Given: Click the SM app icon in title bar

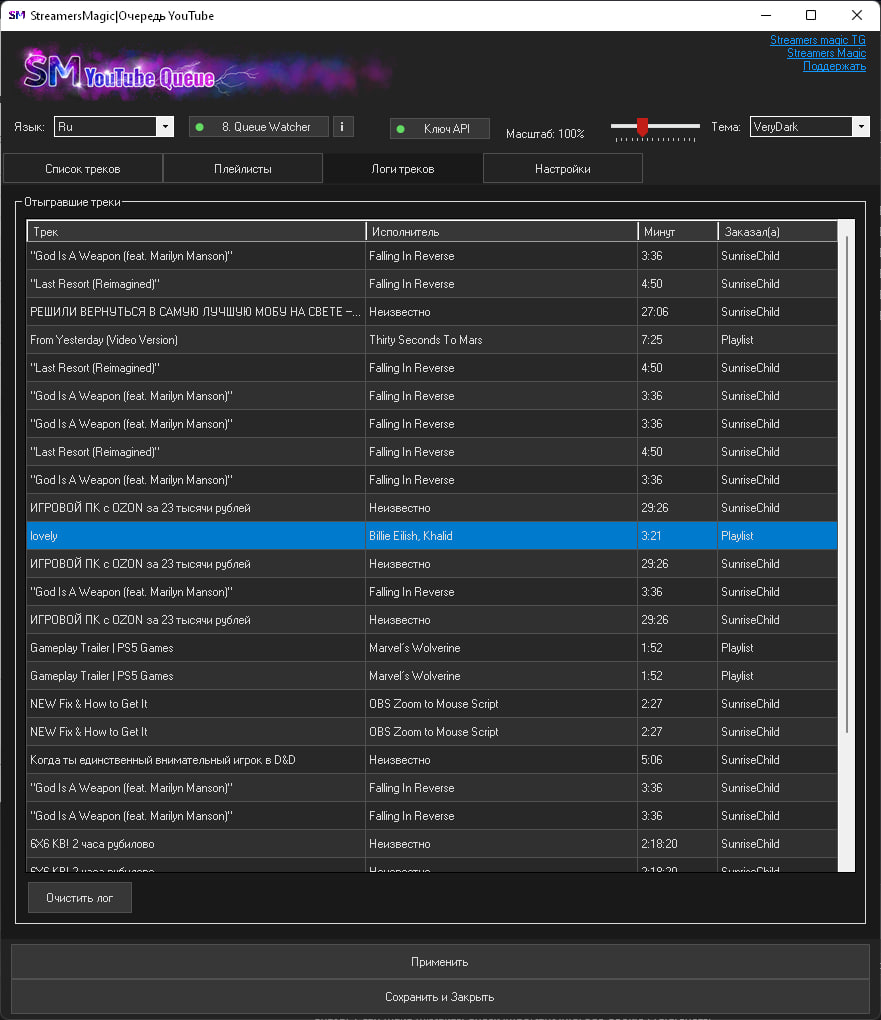Looking at the screenshot, I should (x=16, y=16).
